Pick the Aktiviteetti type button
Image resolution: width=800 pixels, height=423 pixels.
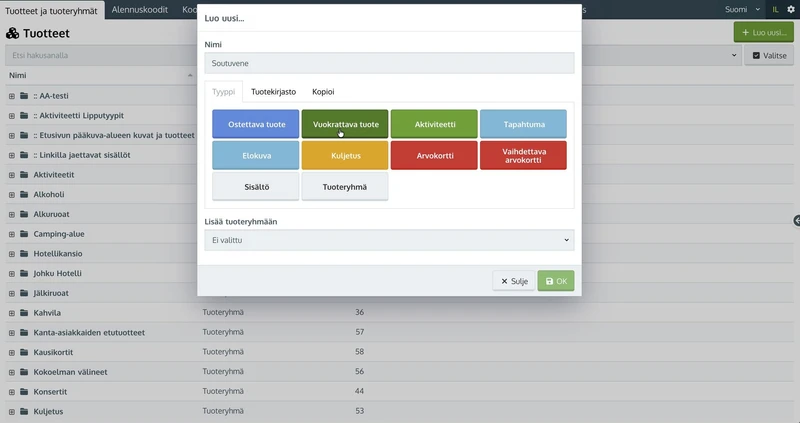coord(434,124)
